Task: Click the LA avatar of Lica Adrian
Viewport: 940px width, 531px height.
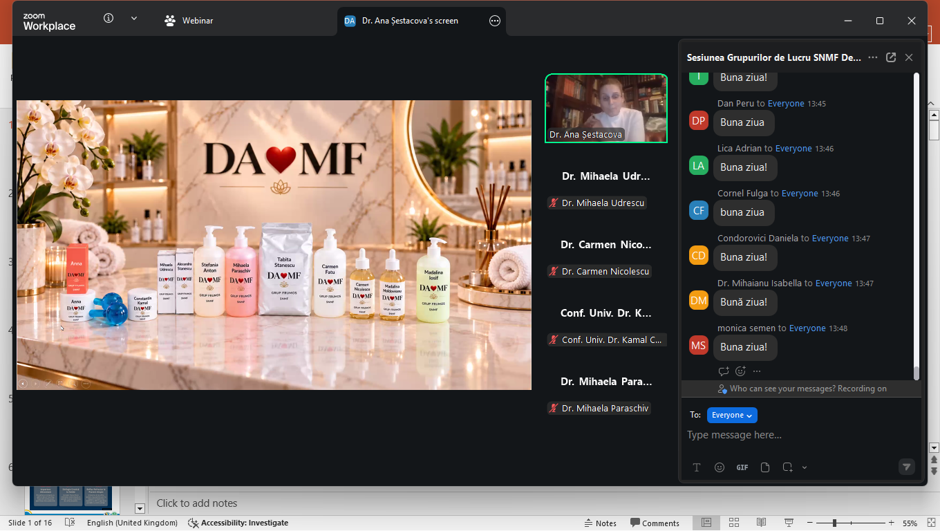Action: (698, 165)
